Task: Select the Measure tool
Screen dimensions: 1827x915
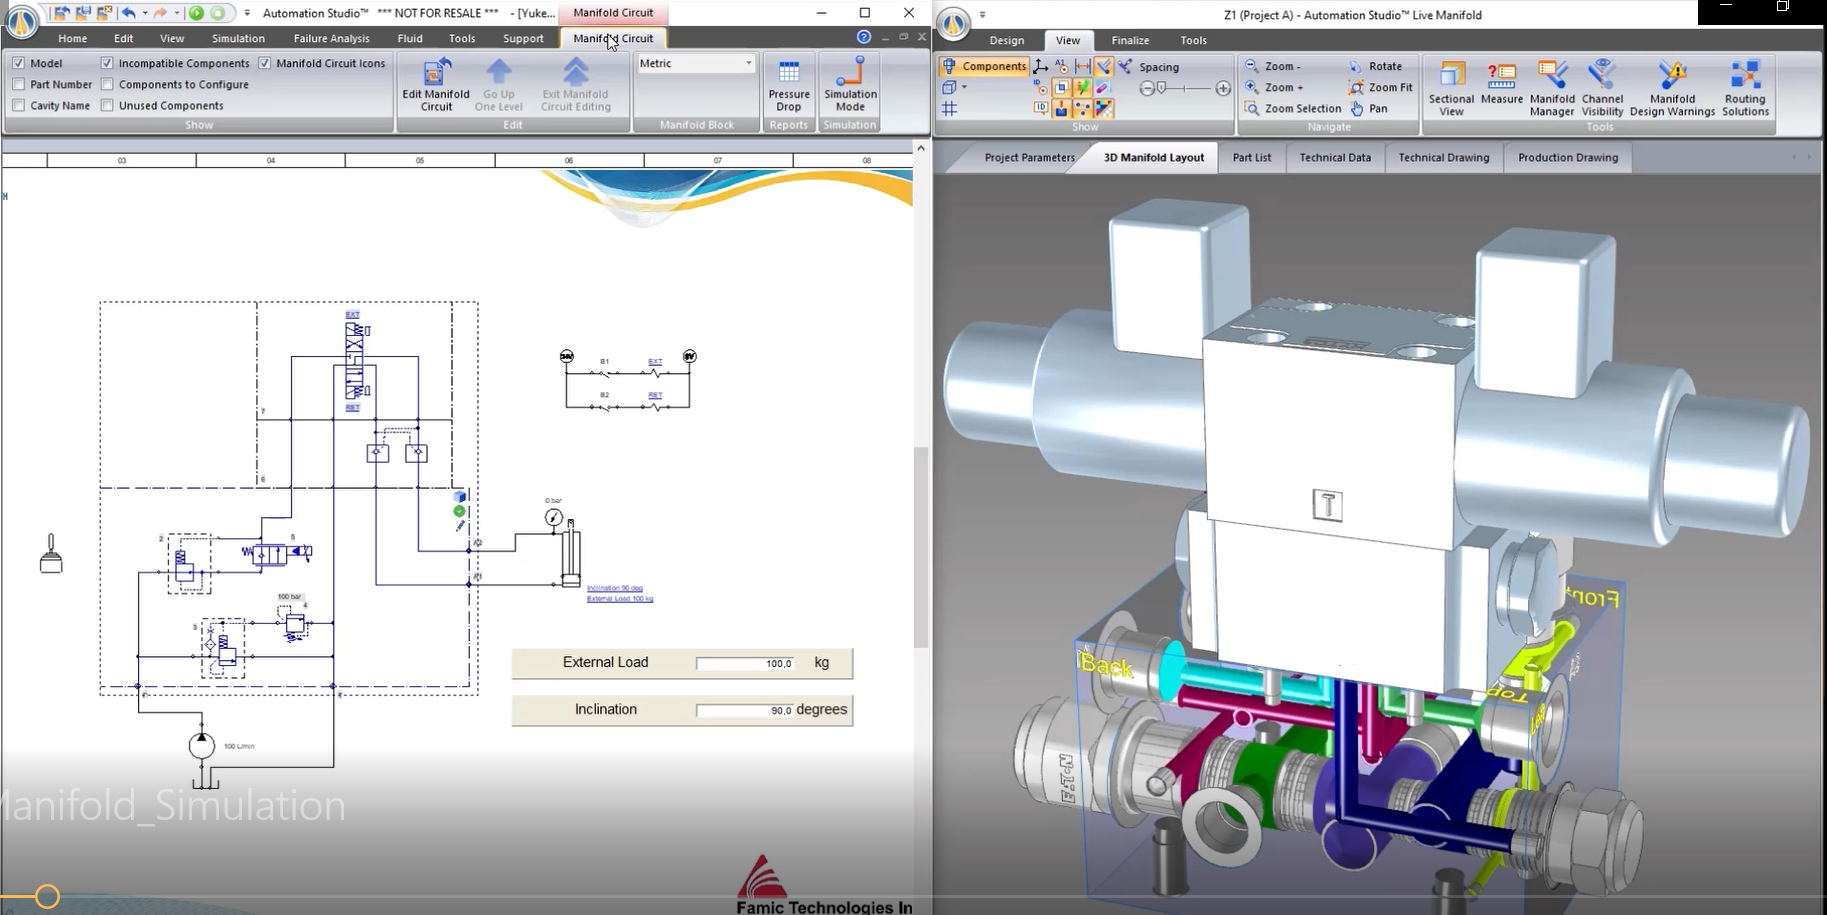Action: coord(1501,84)
